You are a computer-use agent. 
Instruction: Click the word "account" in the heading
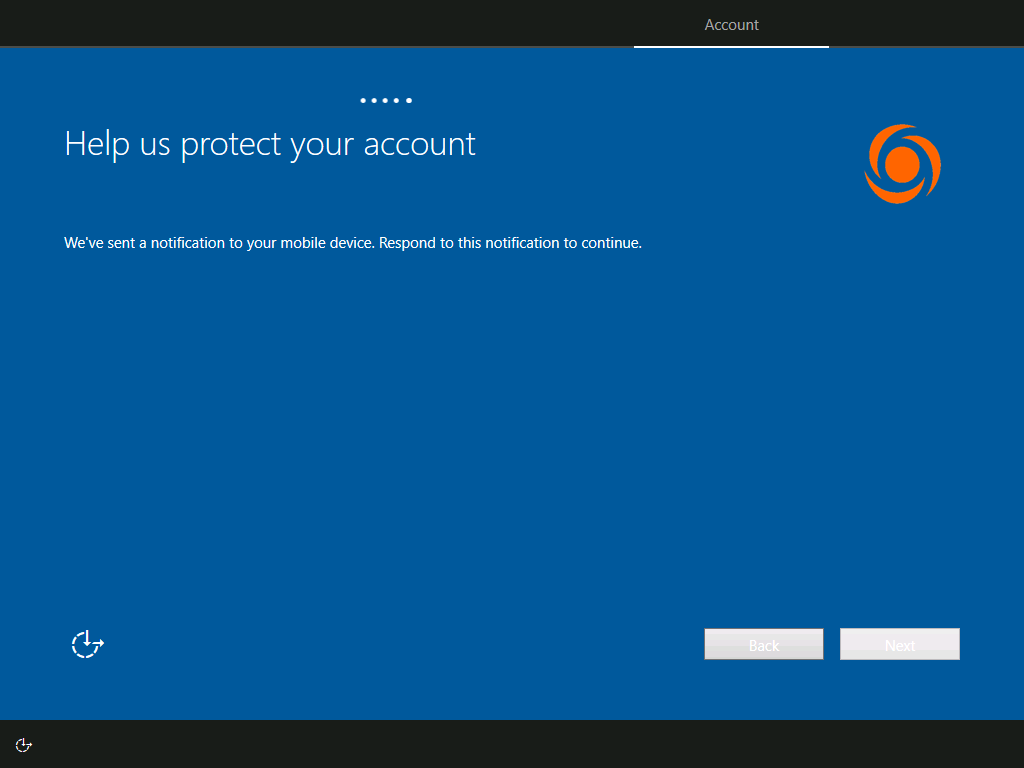(x=419, y=145)
